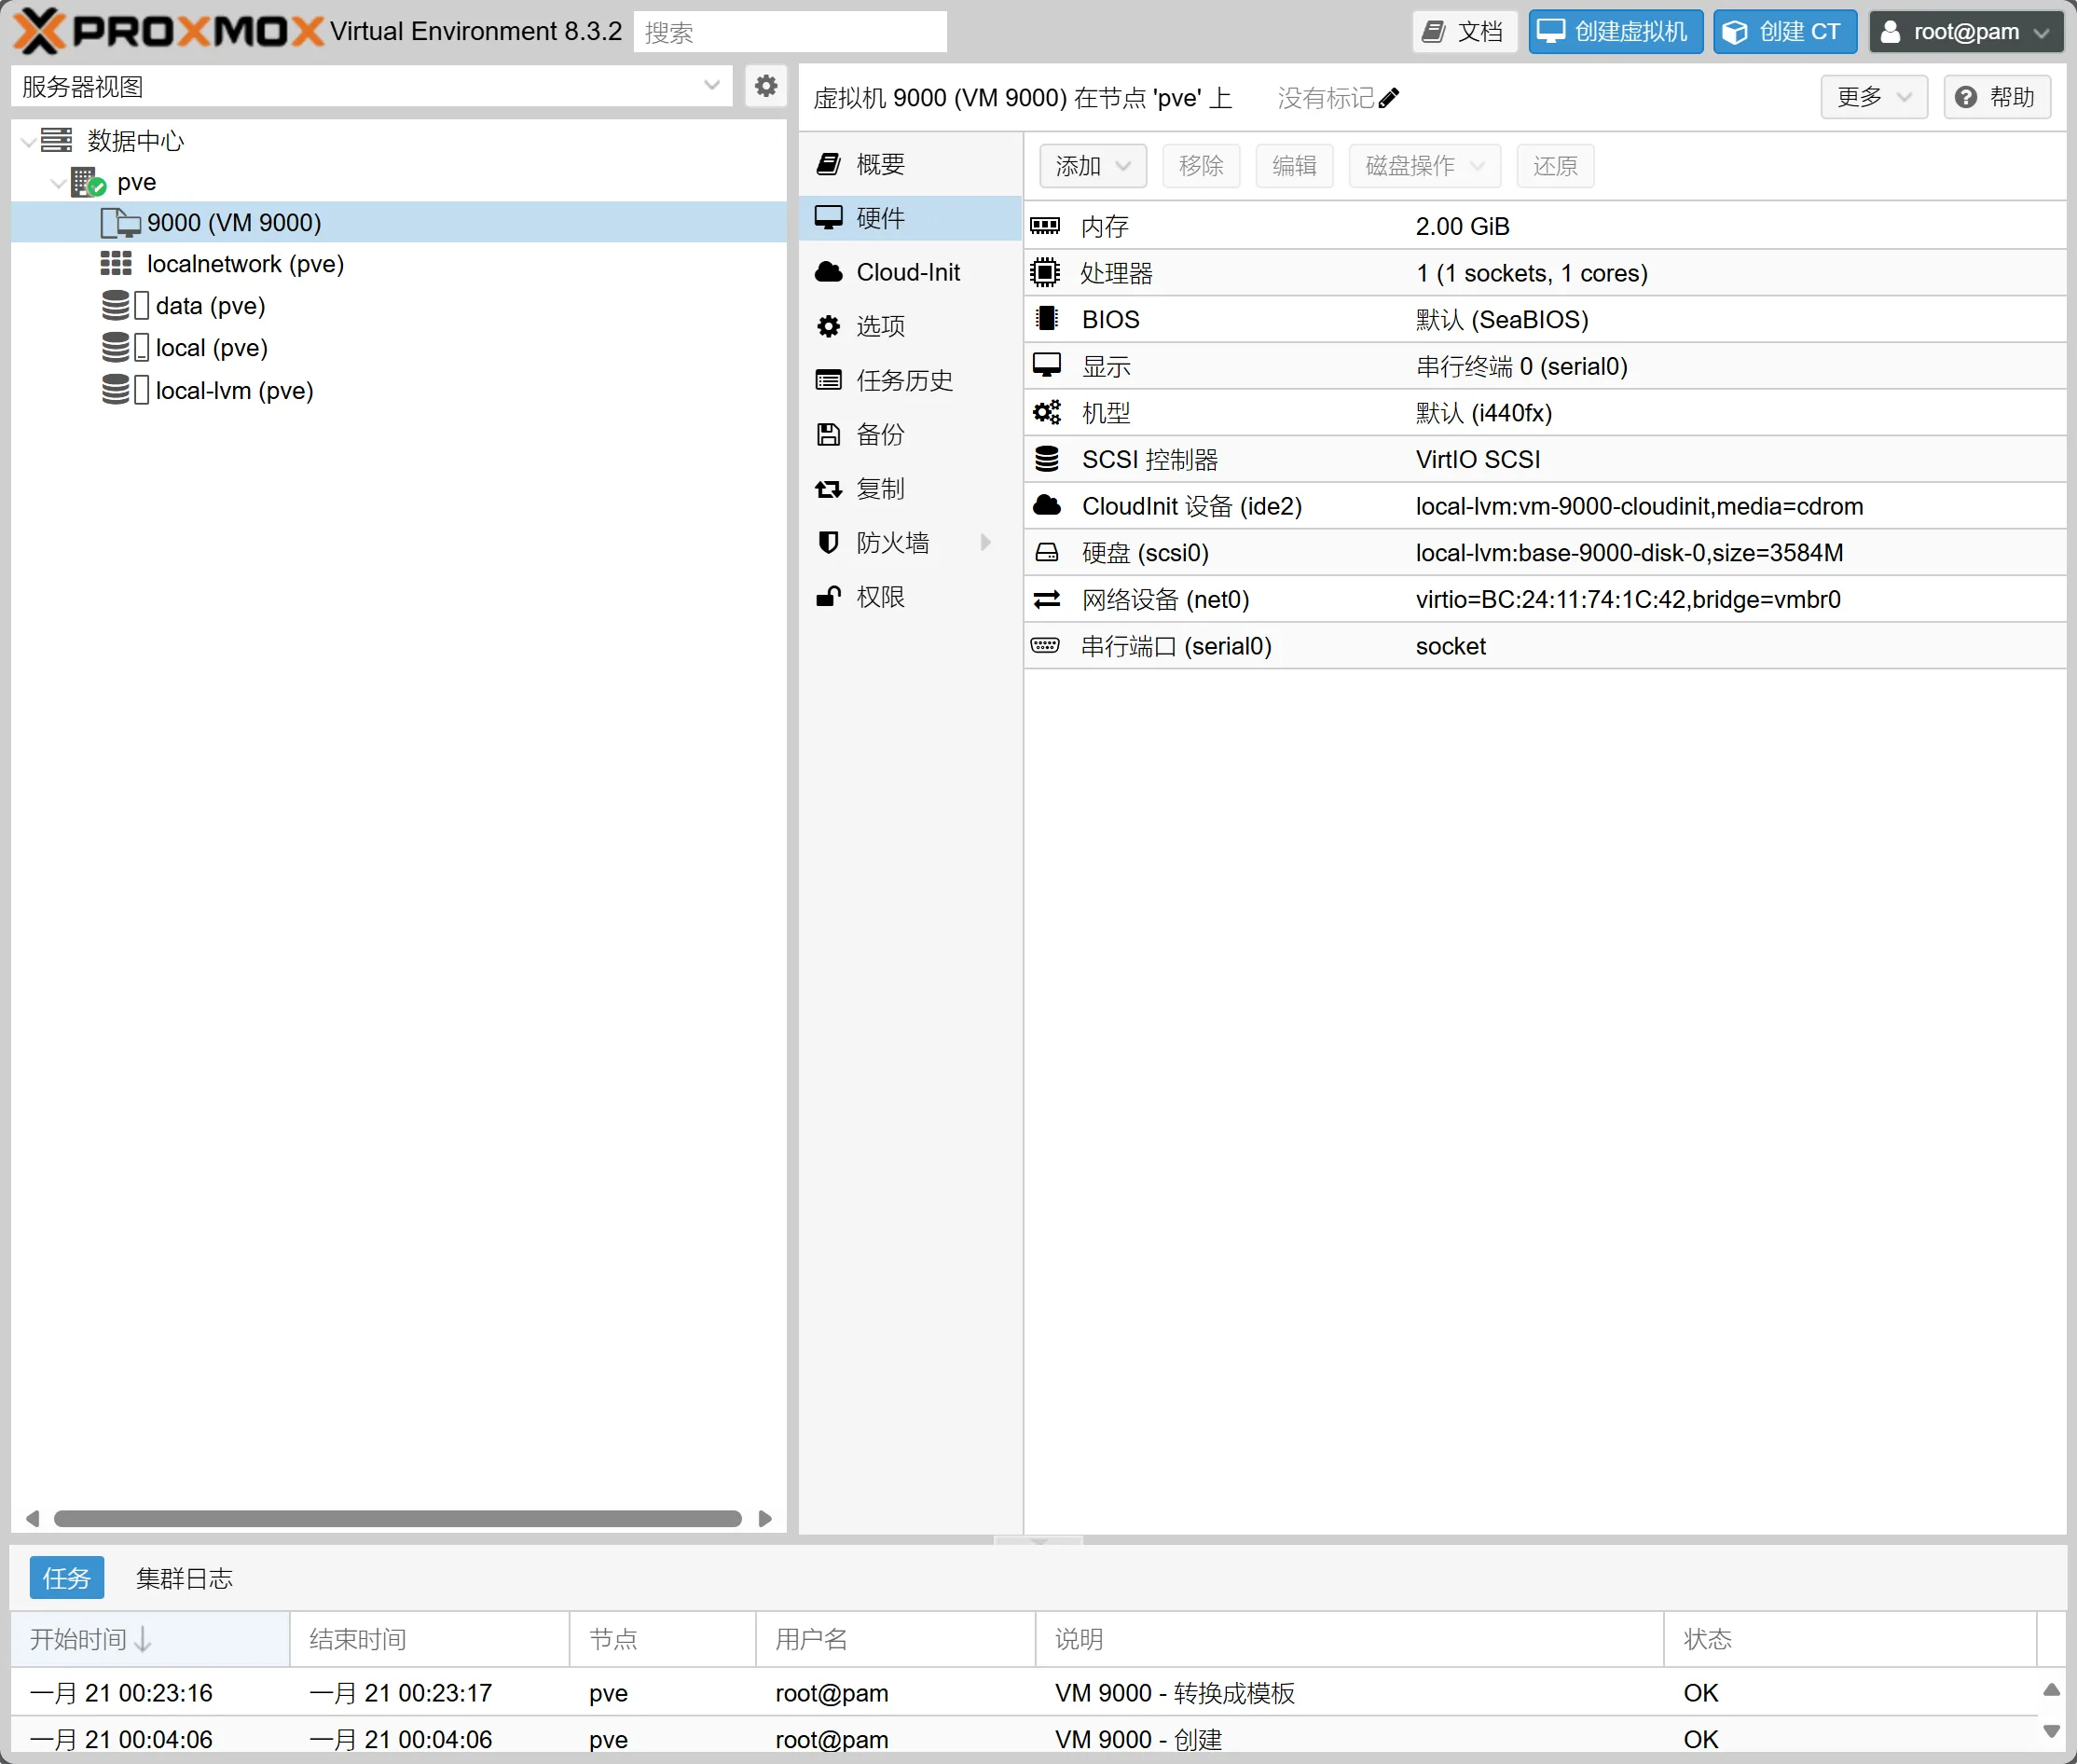2077x1764 pixels.
Task: Open the Cloud-Init cloud icon section
Action: (829, 272)
